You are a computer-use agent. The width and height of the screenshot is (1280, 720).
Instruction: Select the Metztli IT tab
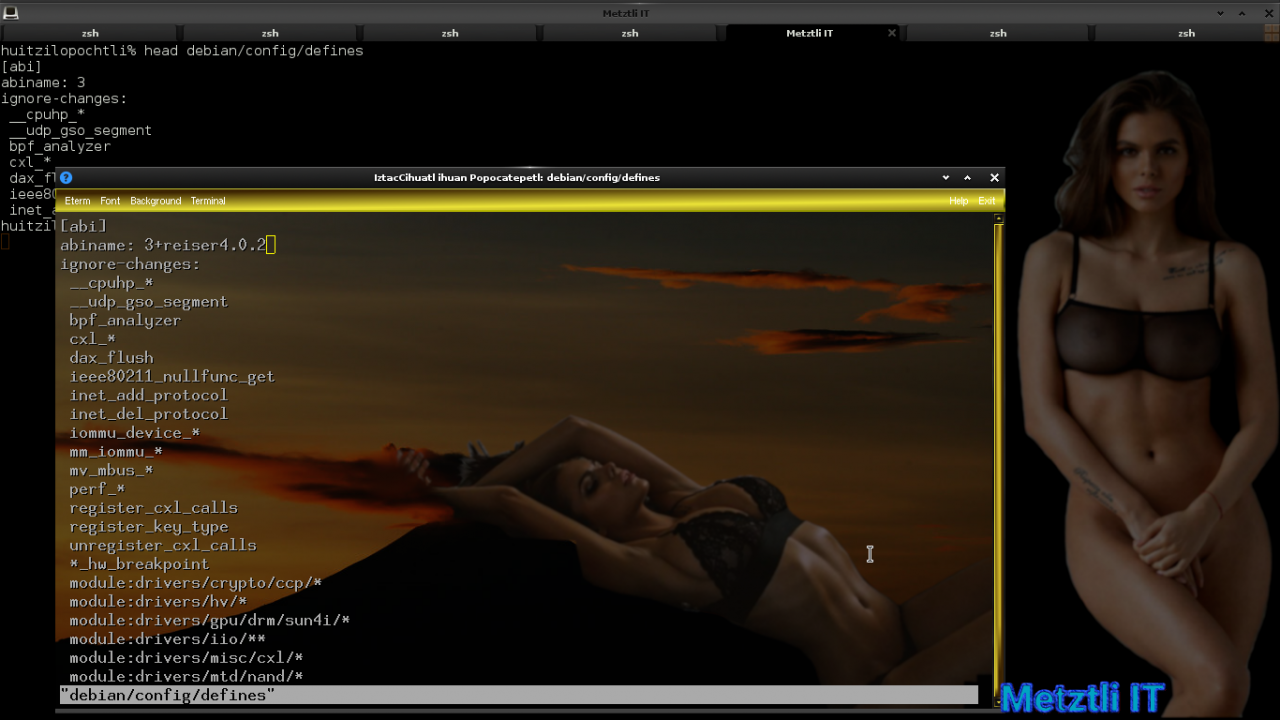(x=810, y=33)
